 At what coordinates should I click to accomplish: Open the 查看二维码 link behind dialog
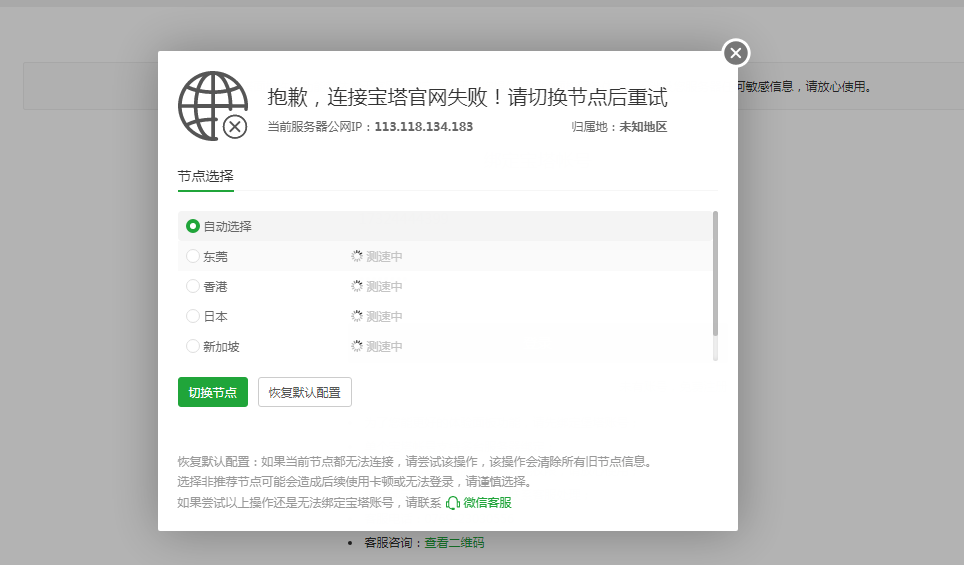tap(454, 543)
